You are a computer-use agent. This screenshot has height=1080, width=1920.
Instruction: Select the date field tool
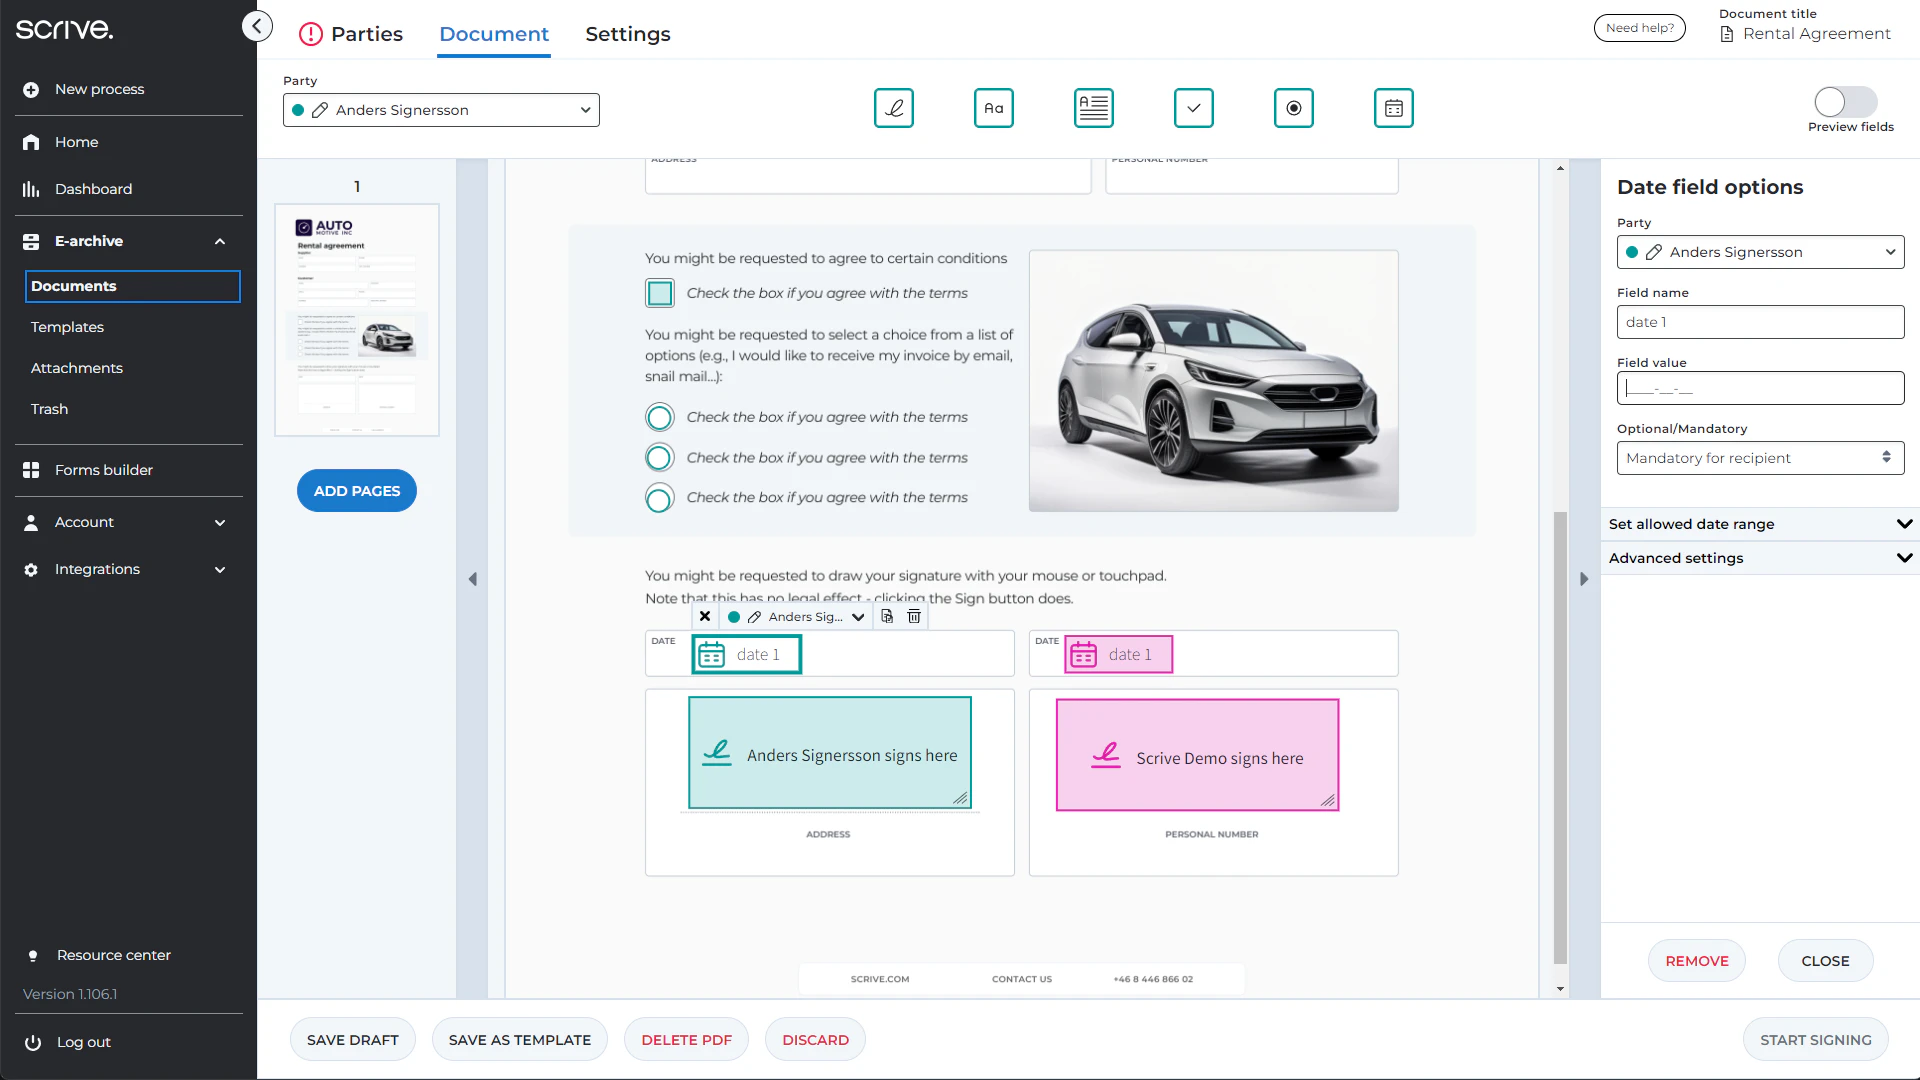tap(1393, 108)
